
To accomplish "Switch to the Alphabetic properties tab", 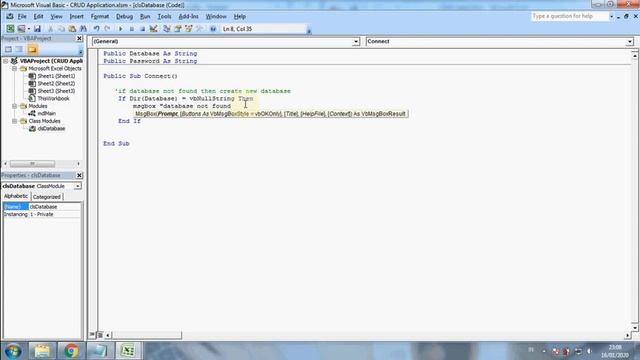I will tap(16, 196).
